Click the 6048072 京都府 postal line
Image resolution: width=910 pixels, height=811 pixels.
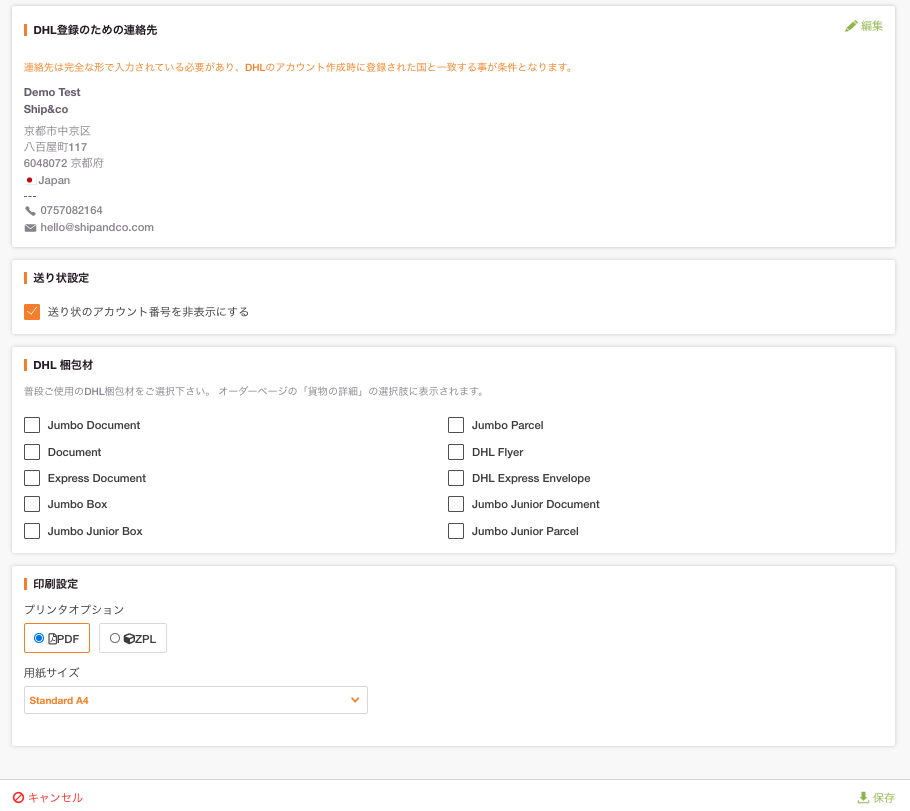point(63,163)
